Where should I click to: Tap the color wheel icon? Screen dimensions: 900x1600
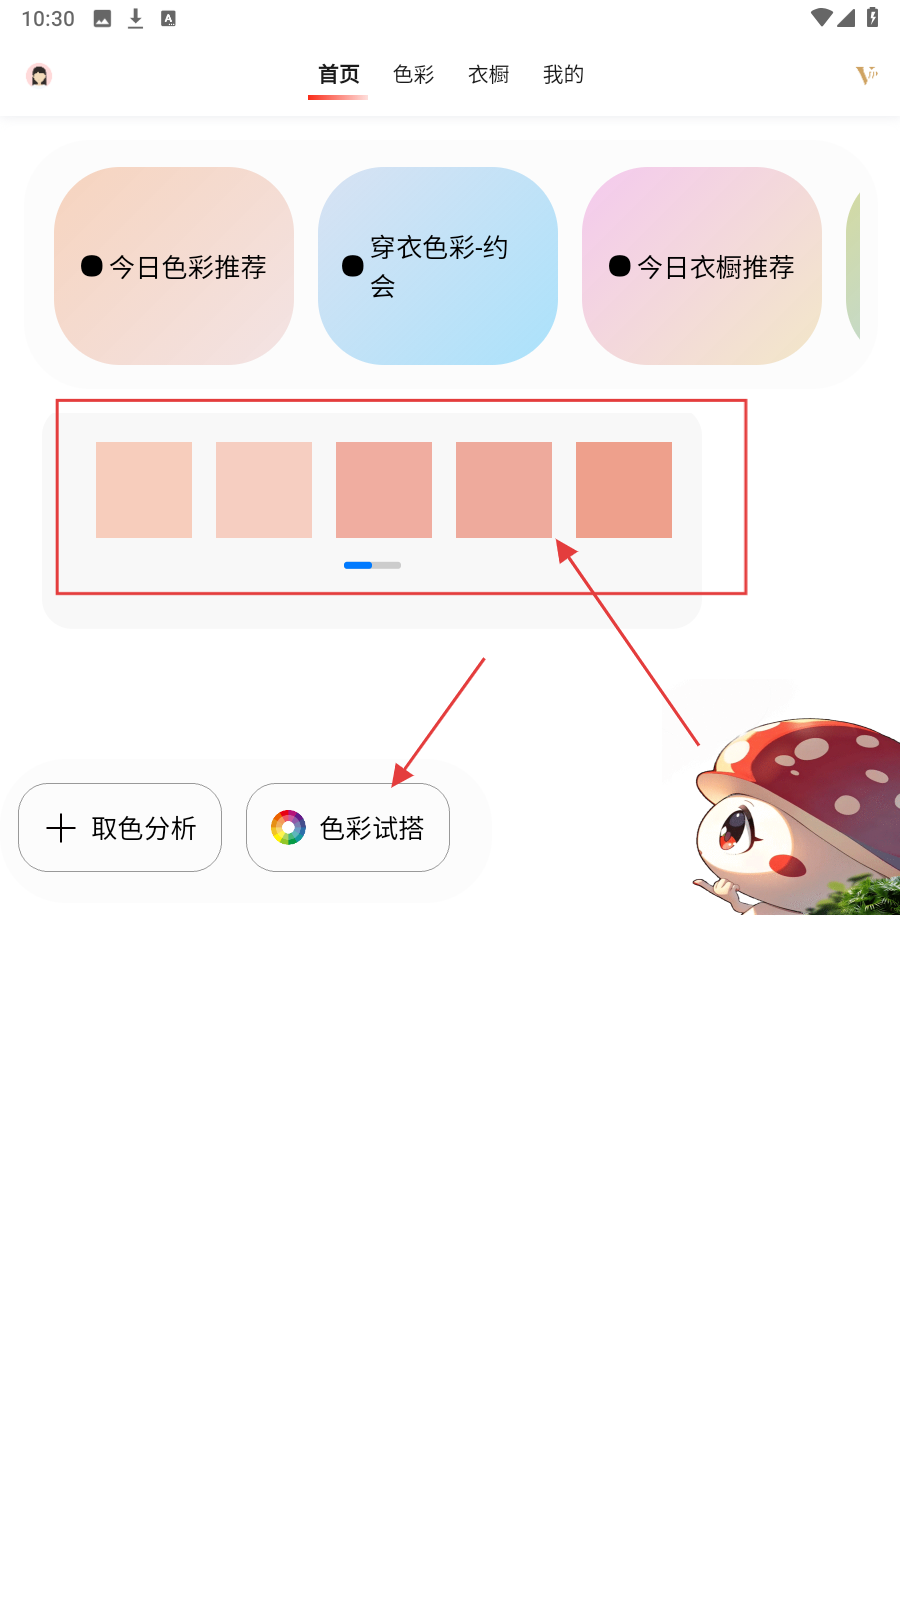pos(288,827)
